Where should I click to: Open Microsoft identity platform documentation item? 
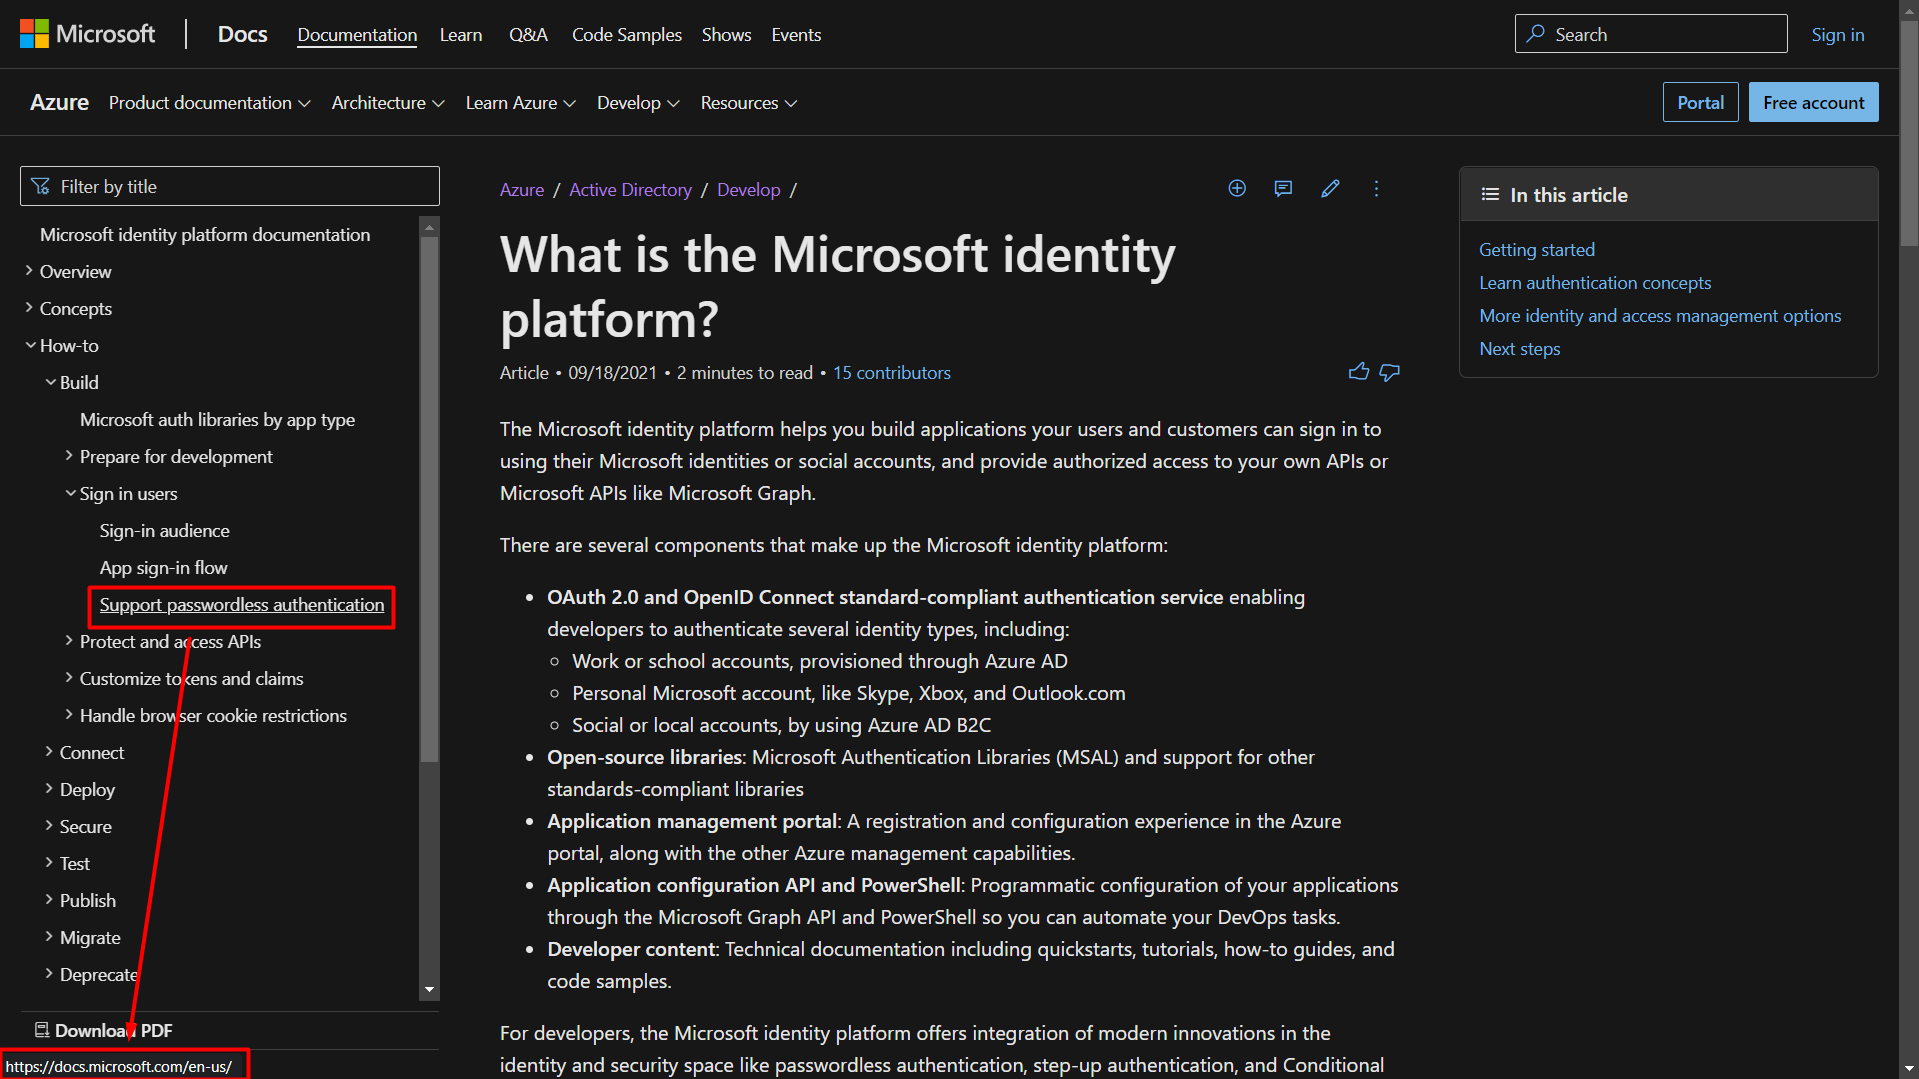click(205, 235)
